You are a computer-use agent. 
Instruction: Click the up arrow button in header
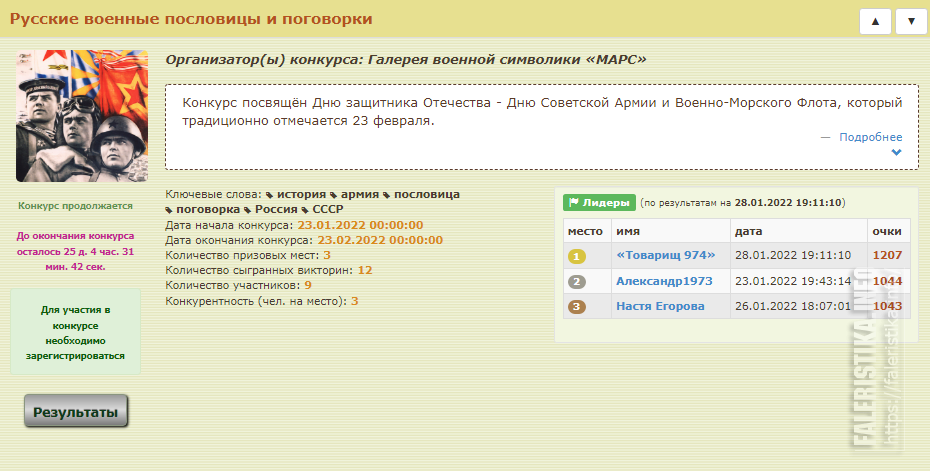pyautogui.click(x=875, y=21)
